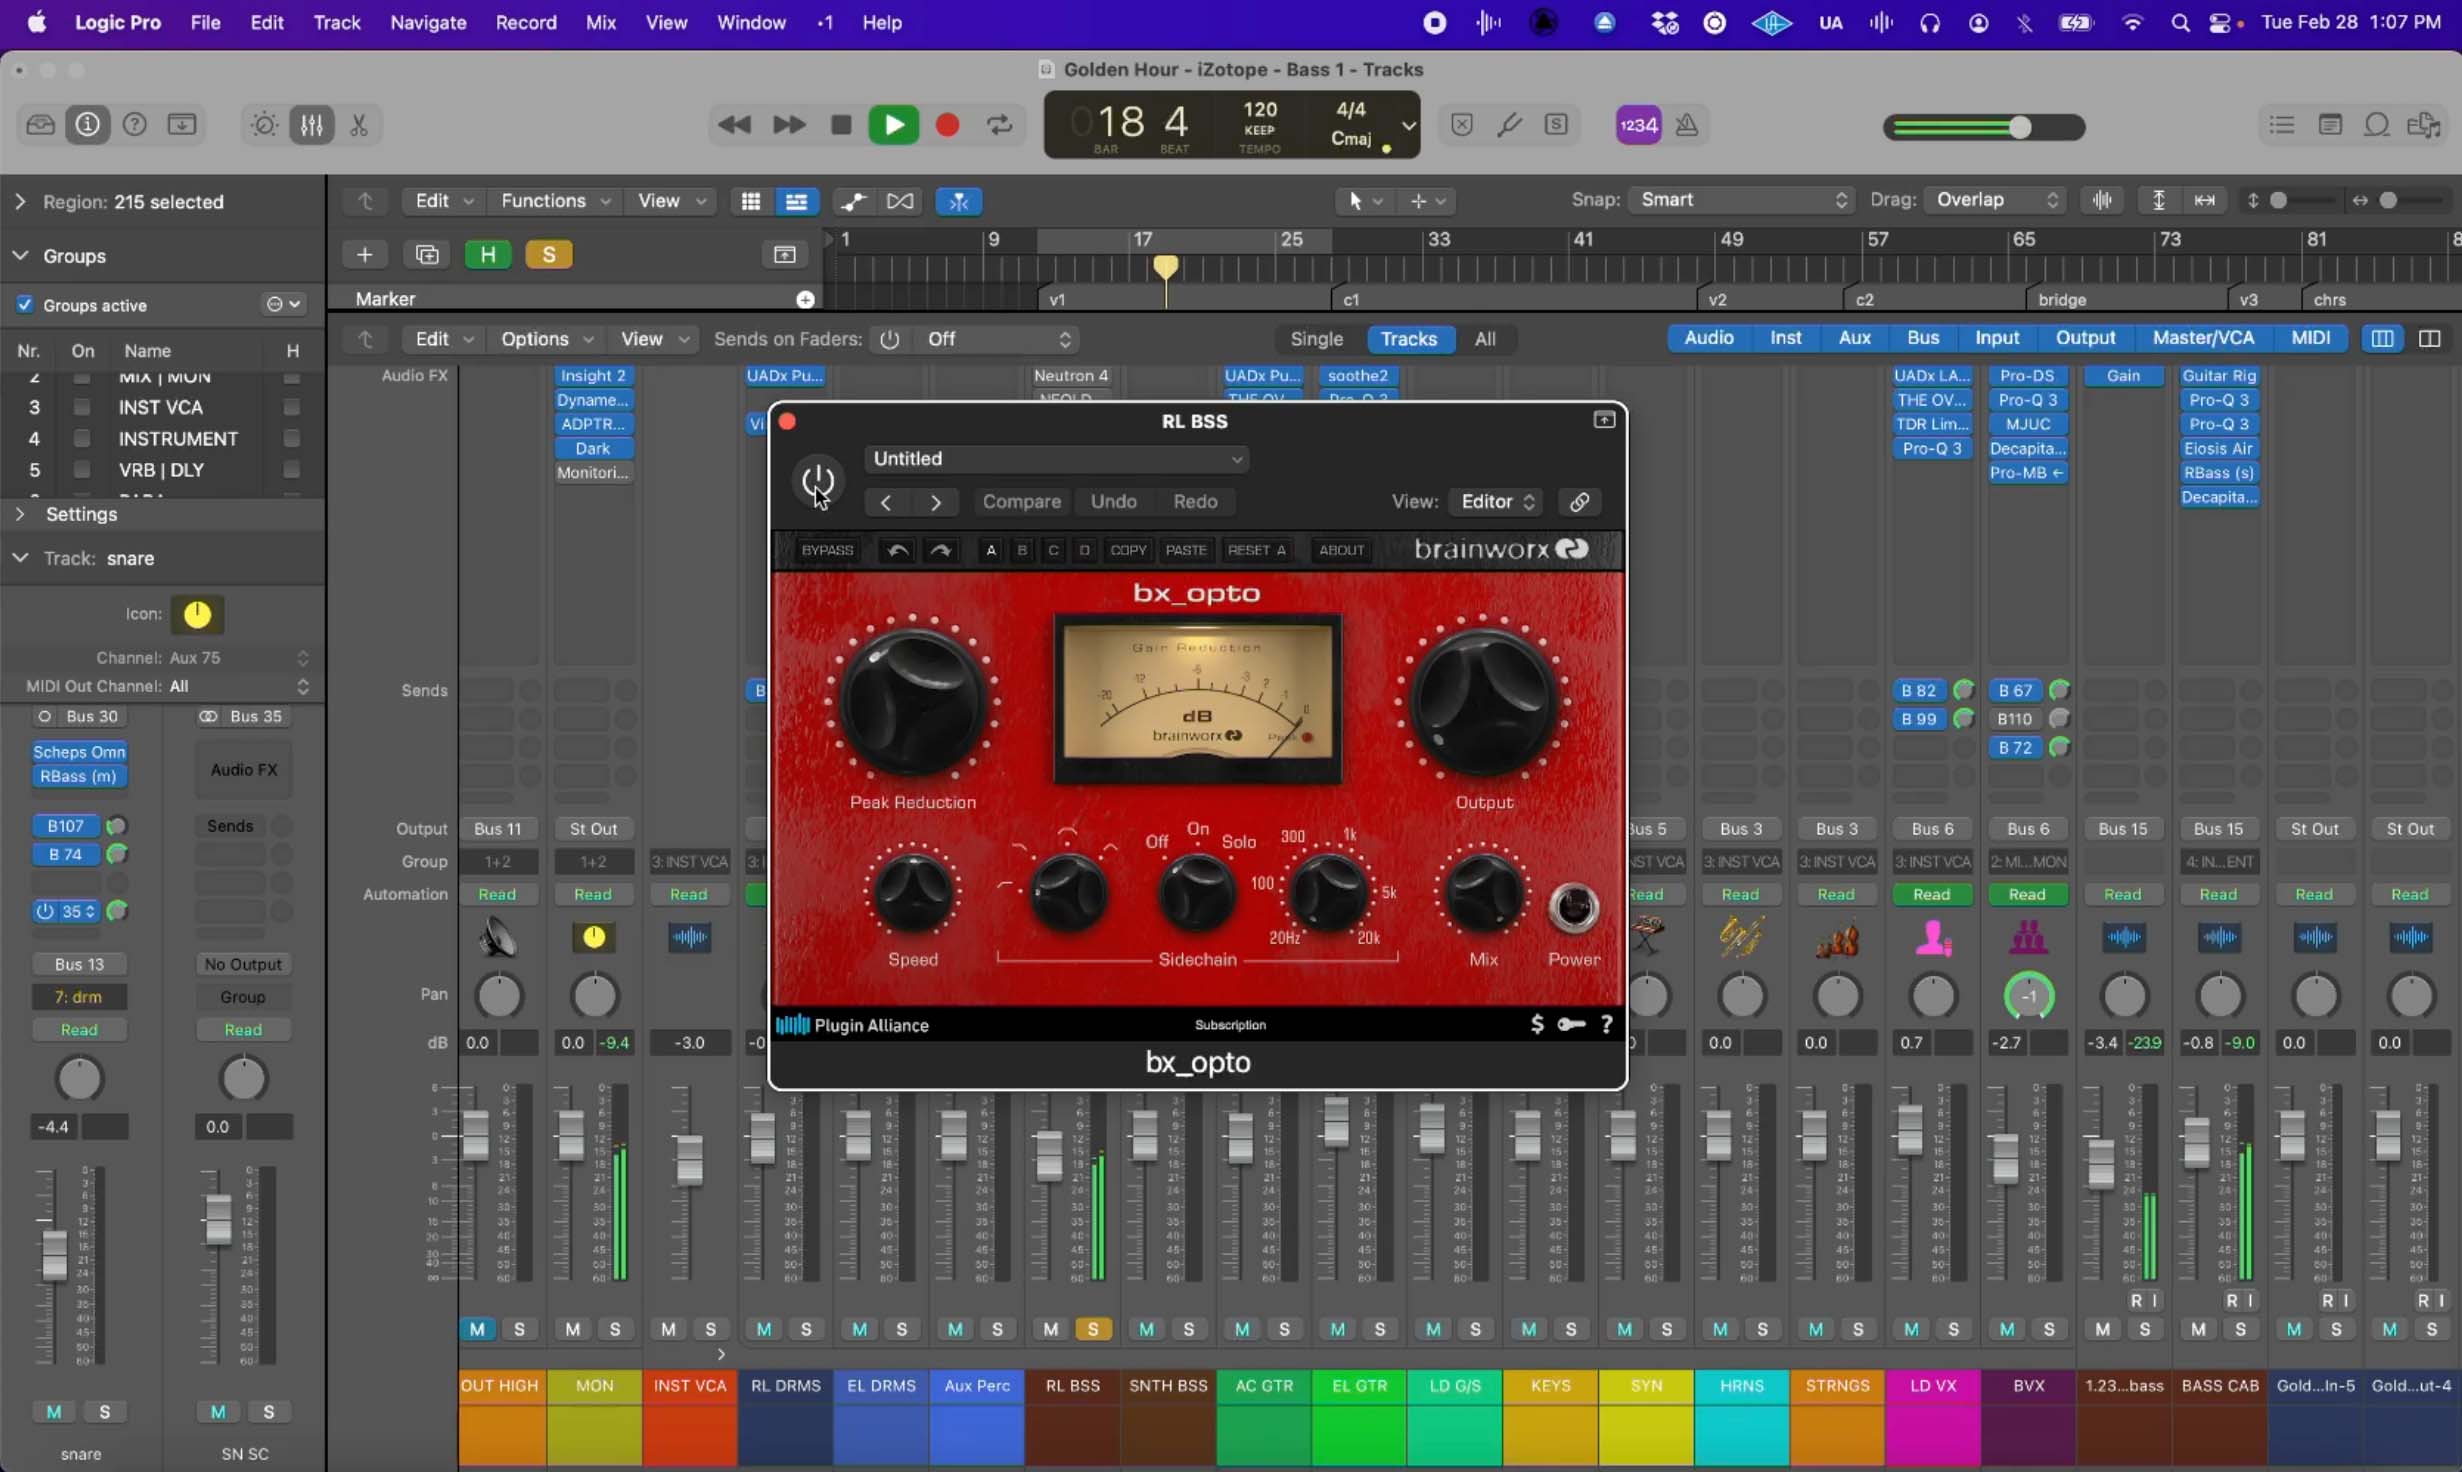The width and height of the screenshot is (2462, 1472).
Task: Unmute the OUT HIGH channel strip
Action: [477, 1329]
